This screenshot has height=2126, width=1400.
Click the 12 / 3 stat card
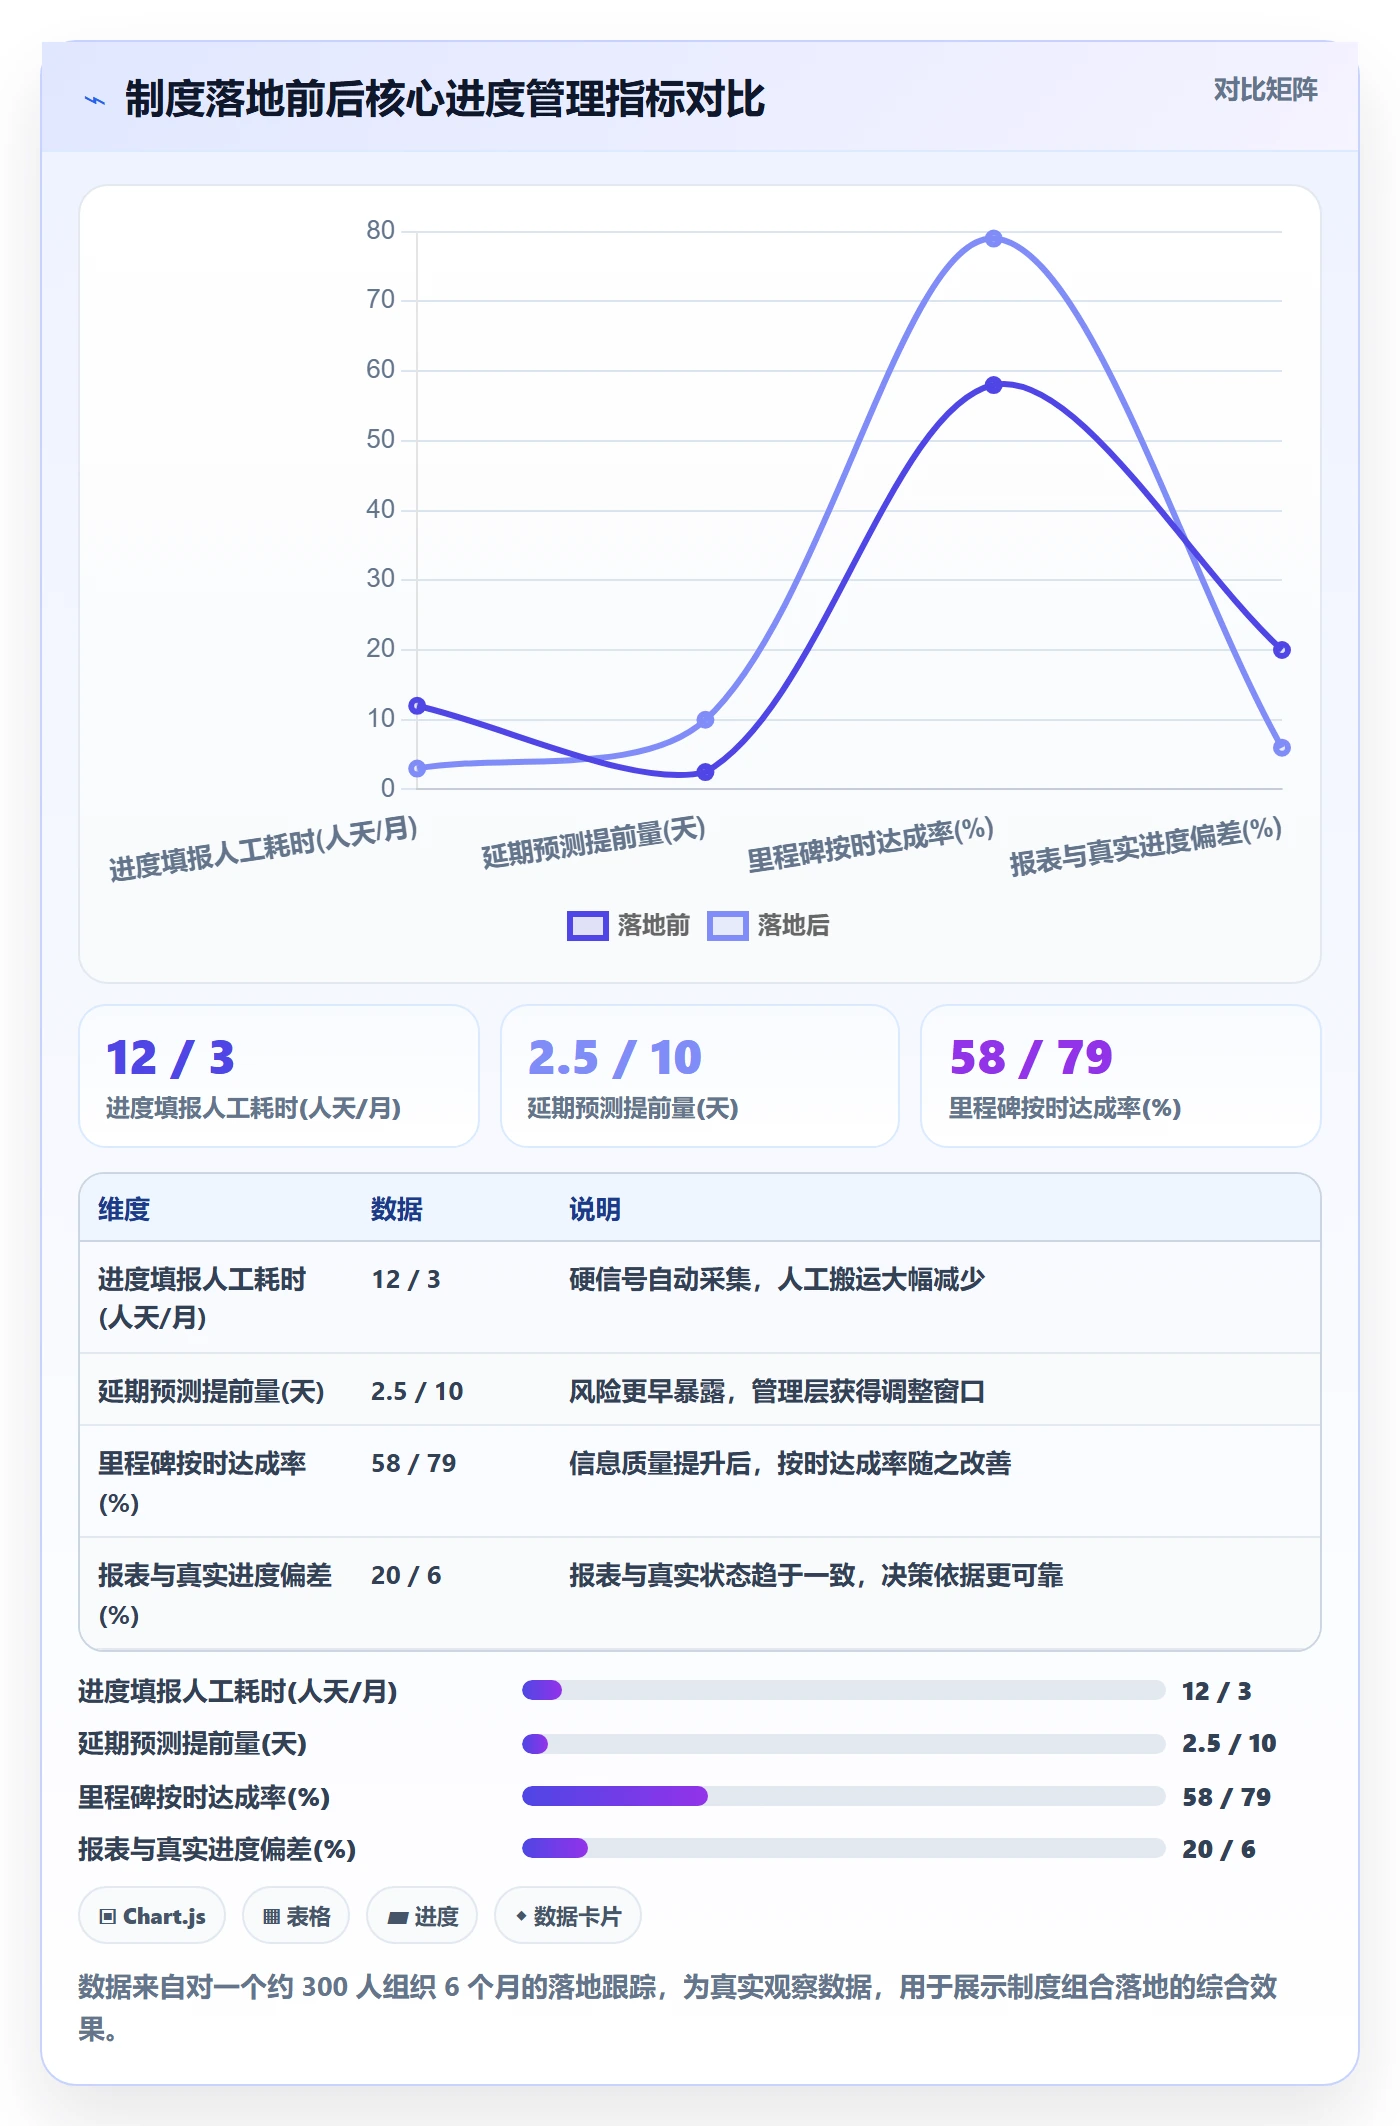(279, 1076)
